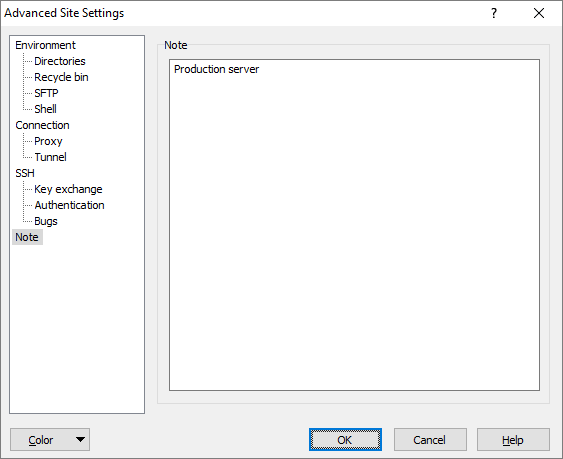This screenshot has width=563, height=459.
Task: Select the SSH category
Action: (x=25, y=173)
